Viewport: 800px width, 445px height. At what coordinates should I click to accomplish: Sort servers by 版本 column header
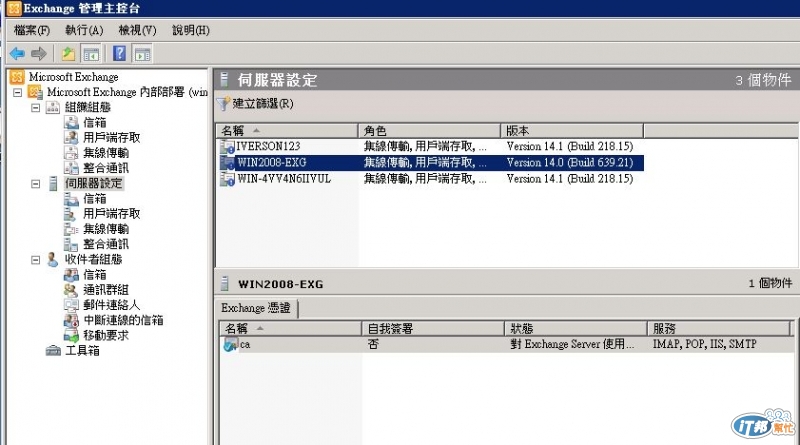572,131
